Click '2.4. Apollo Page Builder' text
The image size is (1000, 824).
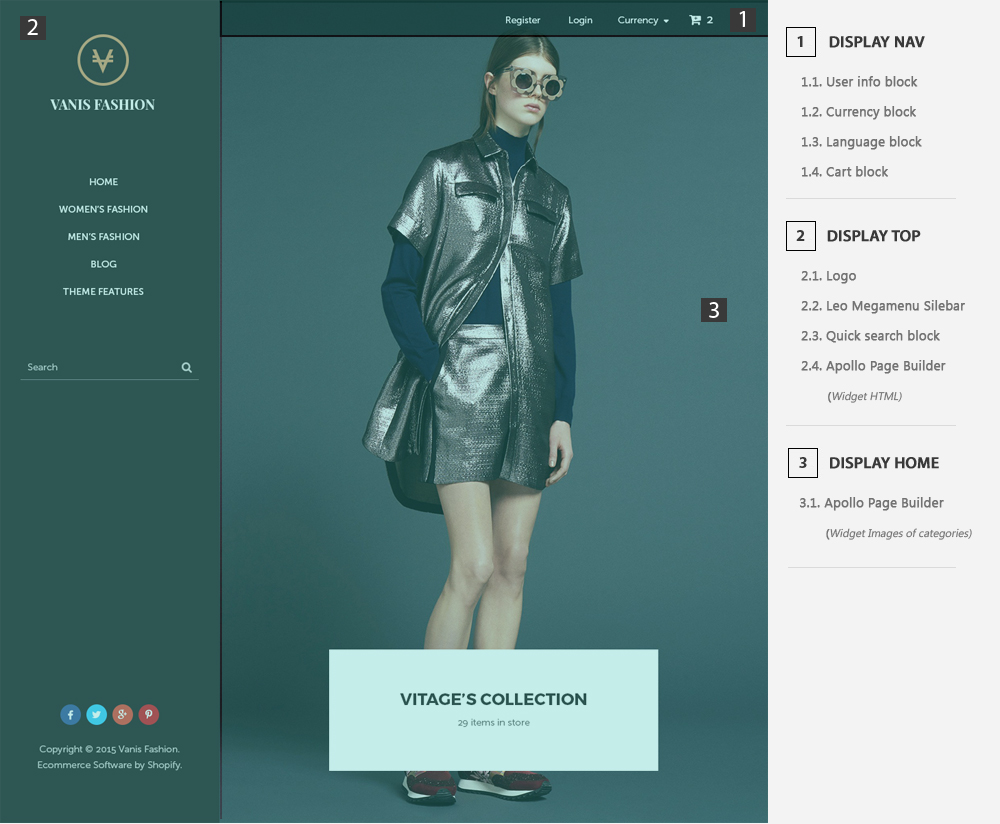(x=873, y=366)
